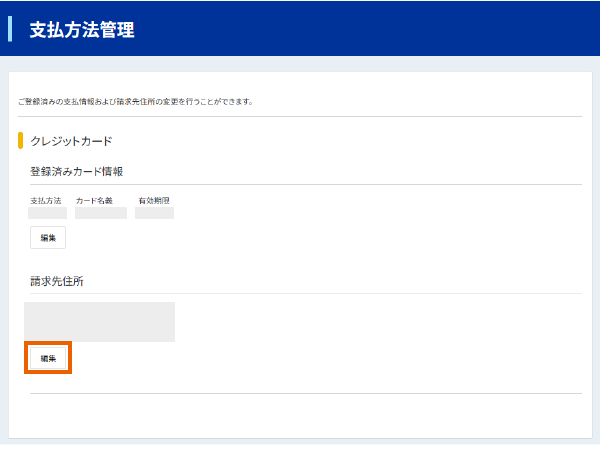Click the yellow marker beside クレジットカード
This screenshot has width=600, height=457.
tap(21, 141)
